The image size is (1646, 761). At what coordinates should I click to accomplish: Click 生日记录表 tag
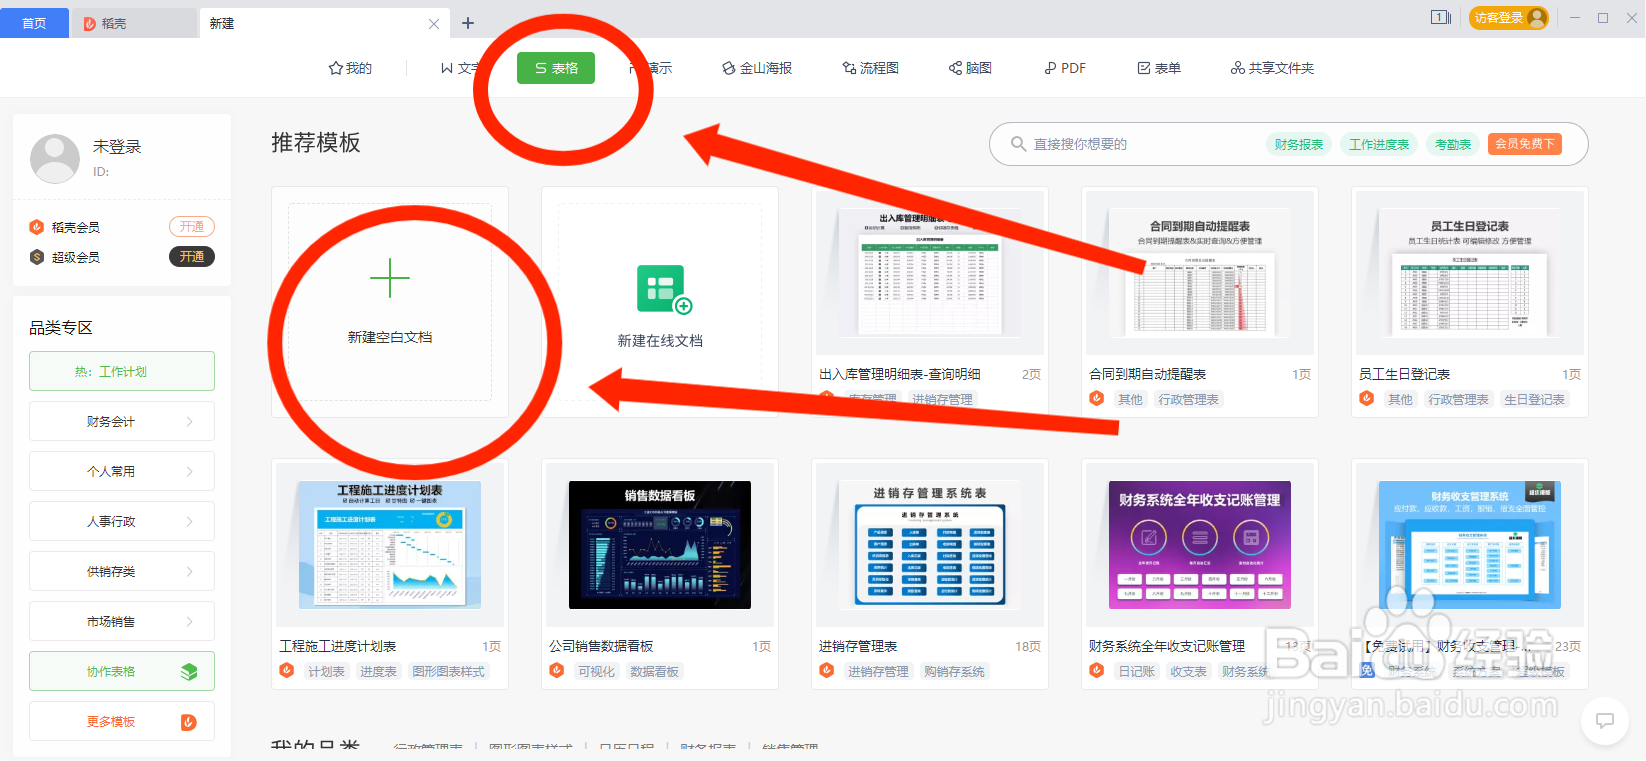[x=1535, y=399]
